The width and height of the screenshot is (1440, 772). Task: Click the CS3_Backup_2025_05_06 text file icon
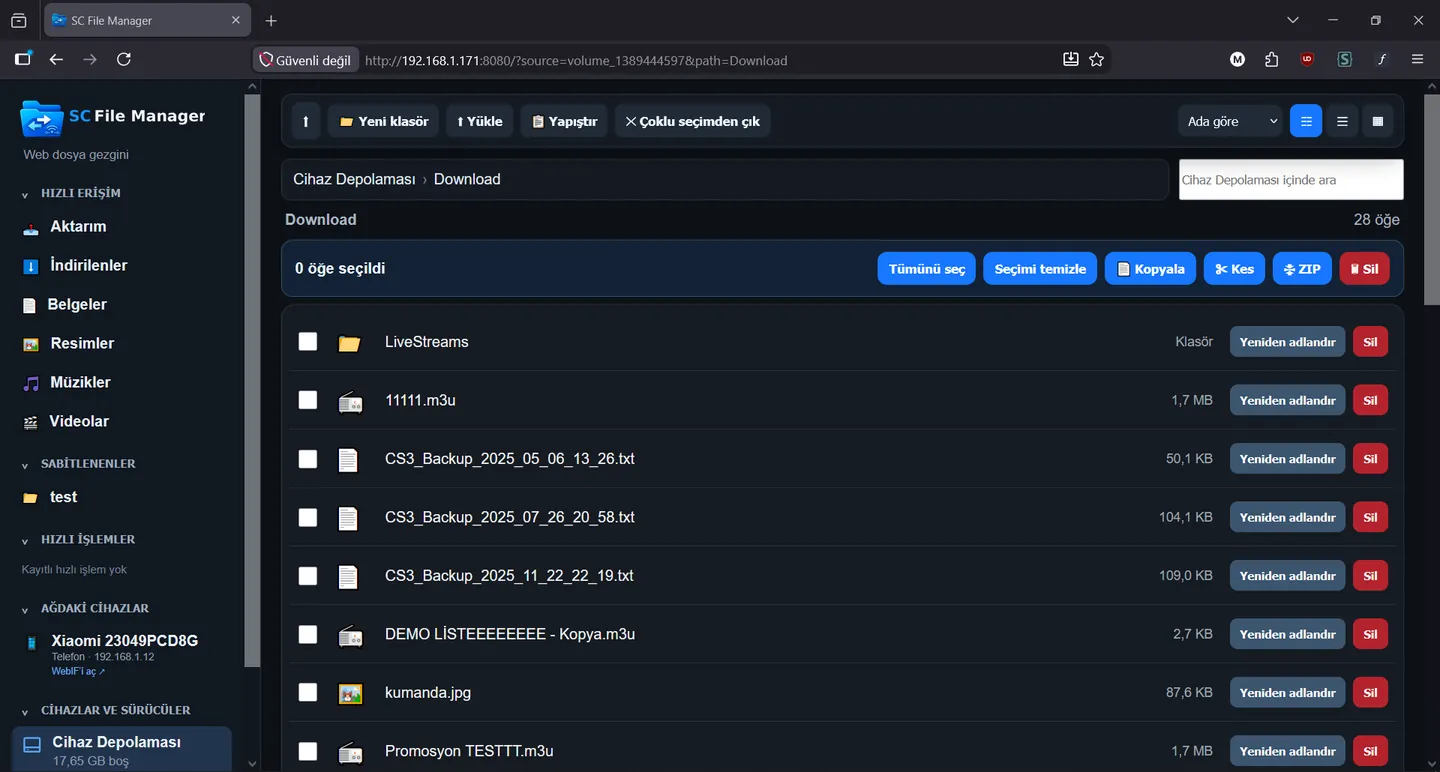pos(347,459)
